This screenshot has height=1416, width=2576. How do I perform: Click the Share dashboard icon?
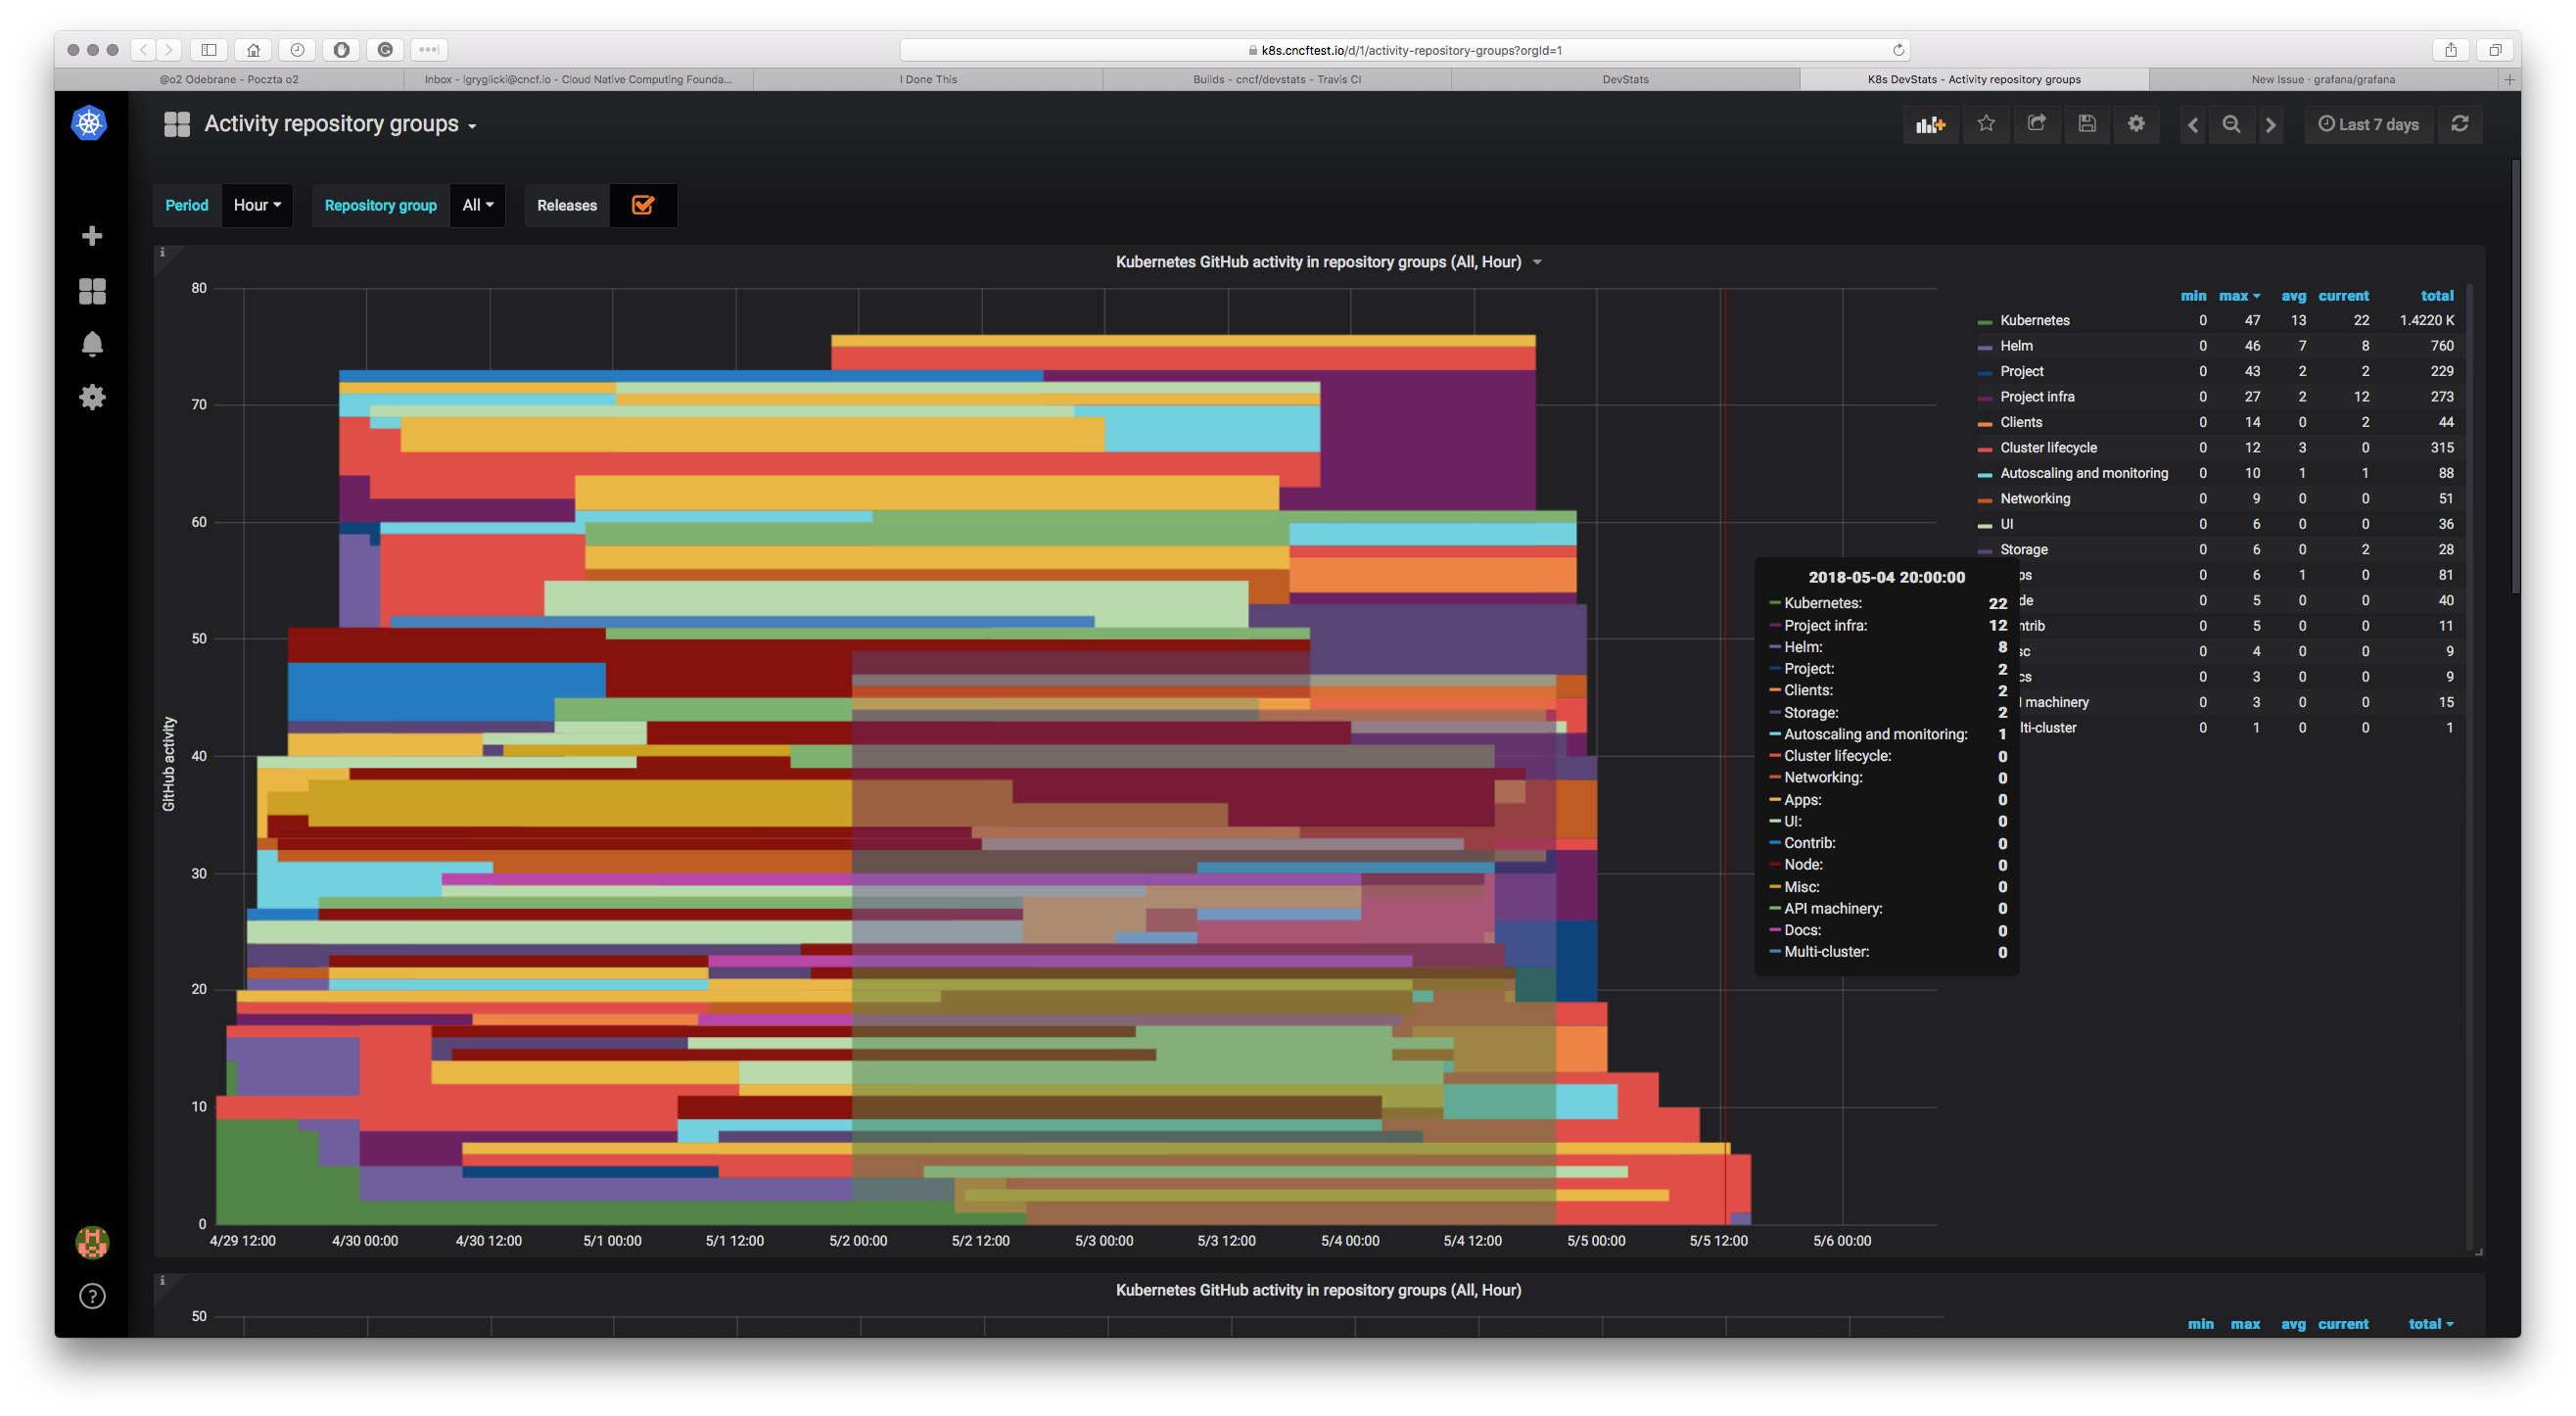pos(2036,124)
